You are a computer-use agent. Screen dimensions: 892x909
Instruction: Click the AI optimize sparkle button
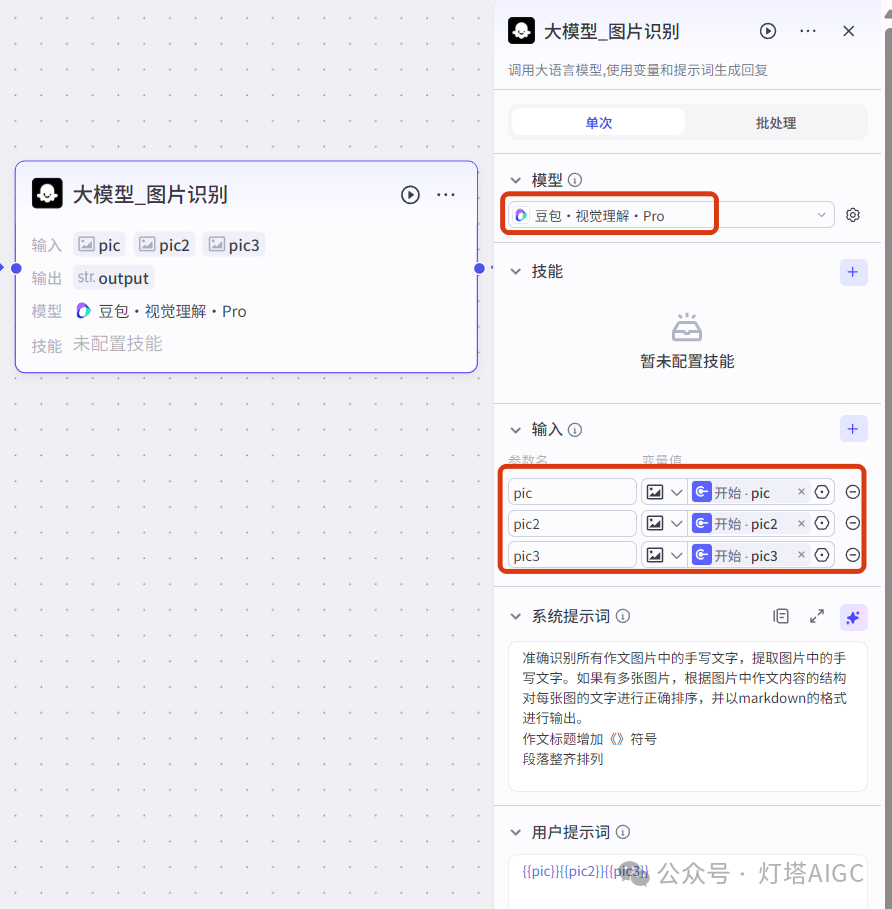pos(853,617)
